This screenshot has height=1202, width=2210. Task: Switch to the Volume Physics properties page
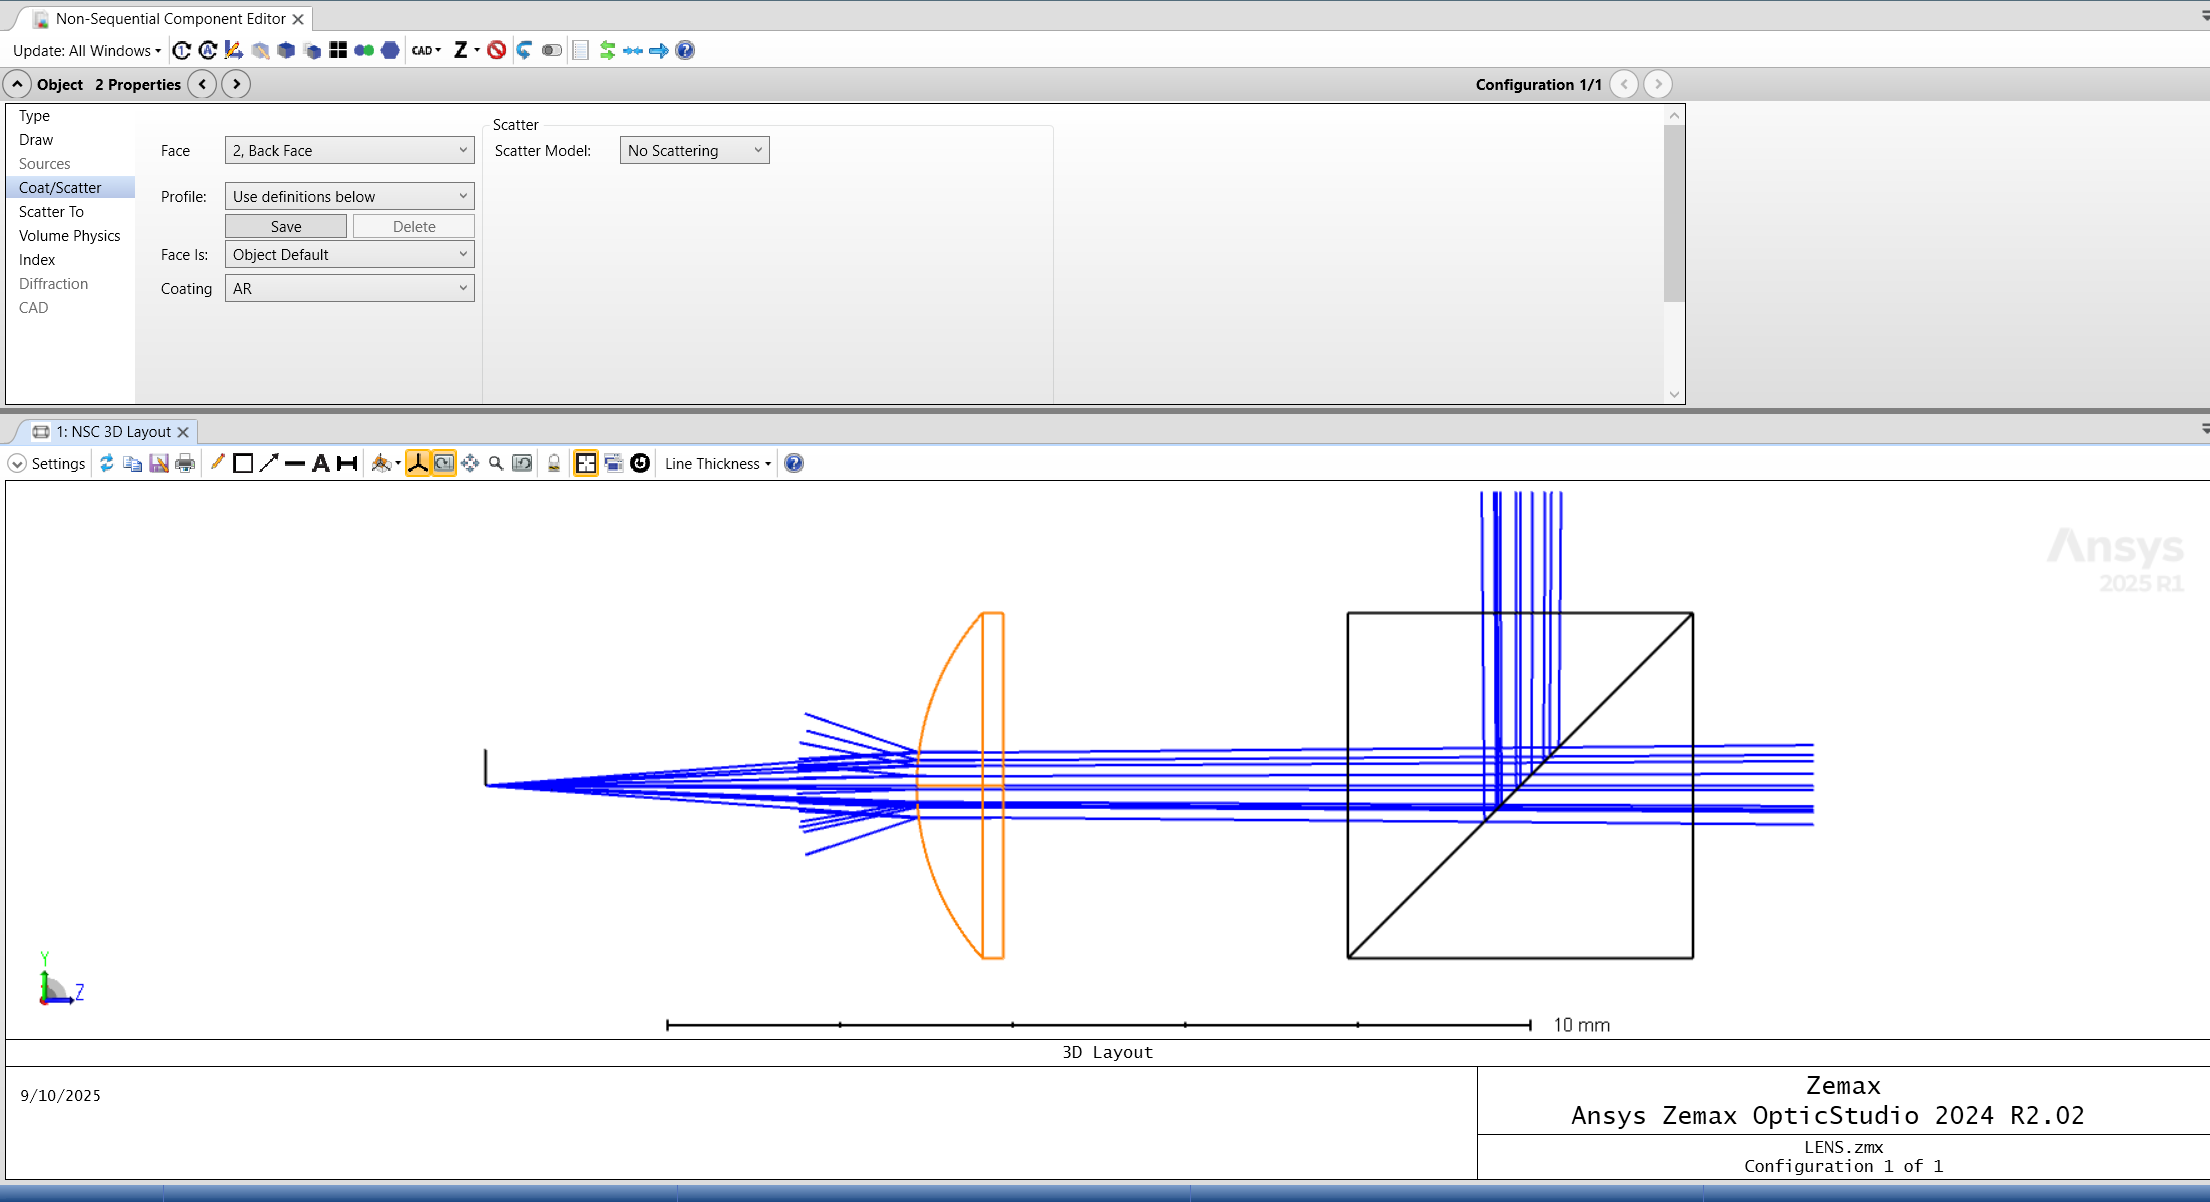tap(69, 235)
